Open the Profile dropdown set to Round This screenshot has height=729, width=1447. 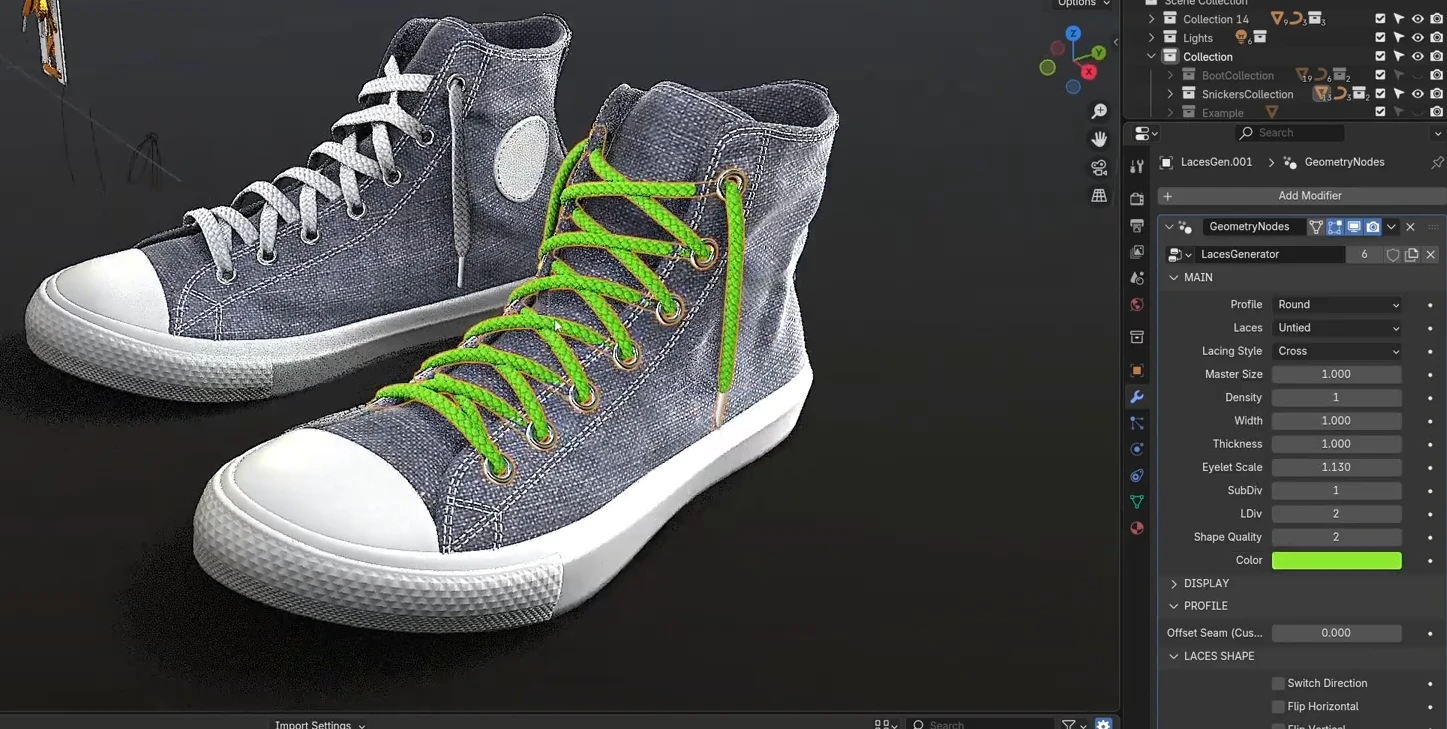coord(1337,305)
